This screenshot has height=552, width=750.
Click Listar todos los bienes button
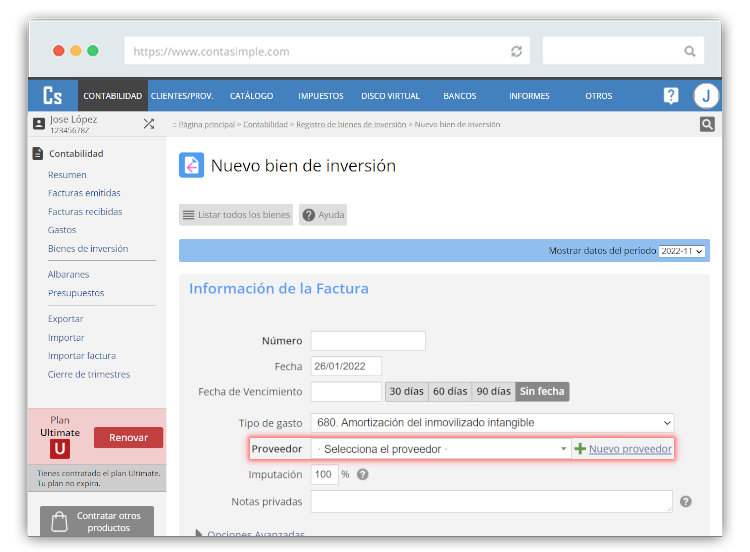236,215
